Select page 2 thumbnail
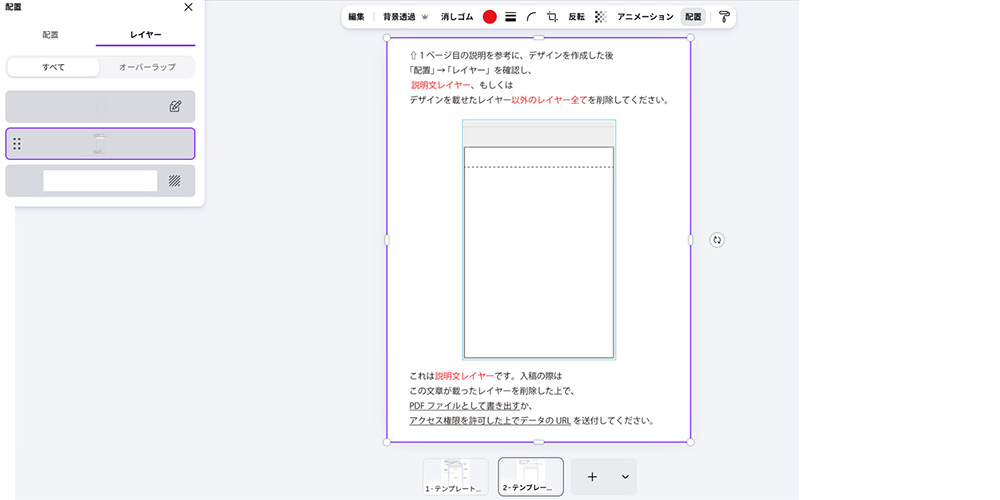Image resolution: width=1000 pixels, height=500 pixels. (x=531, y=476)
